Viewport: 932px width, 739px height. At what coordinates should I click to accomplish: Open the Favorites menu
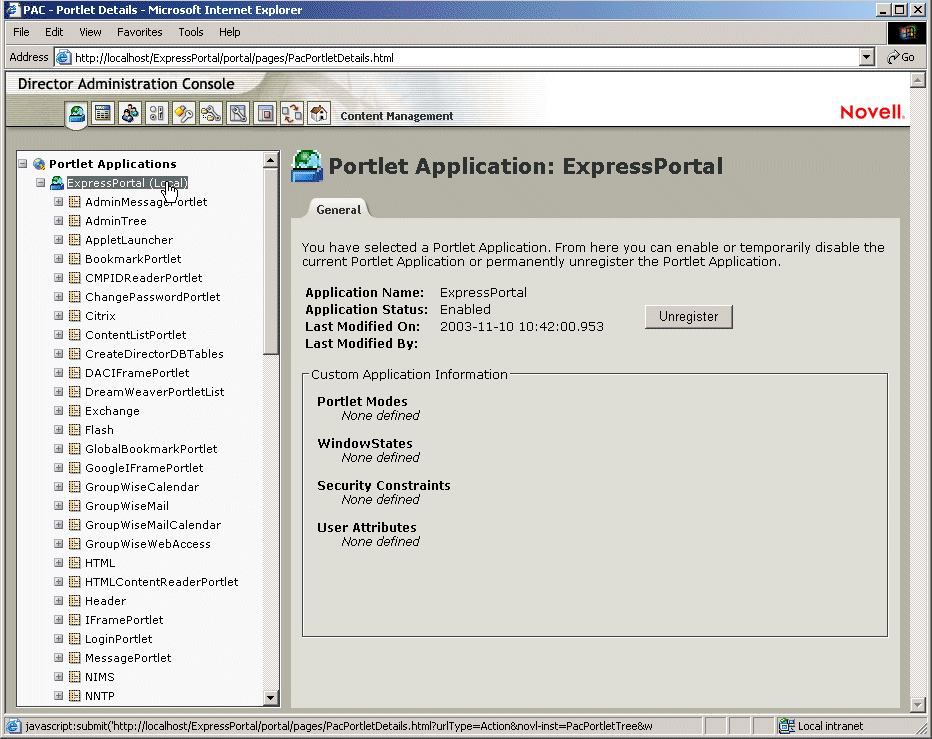coord(139,32)
